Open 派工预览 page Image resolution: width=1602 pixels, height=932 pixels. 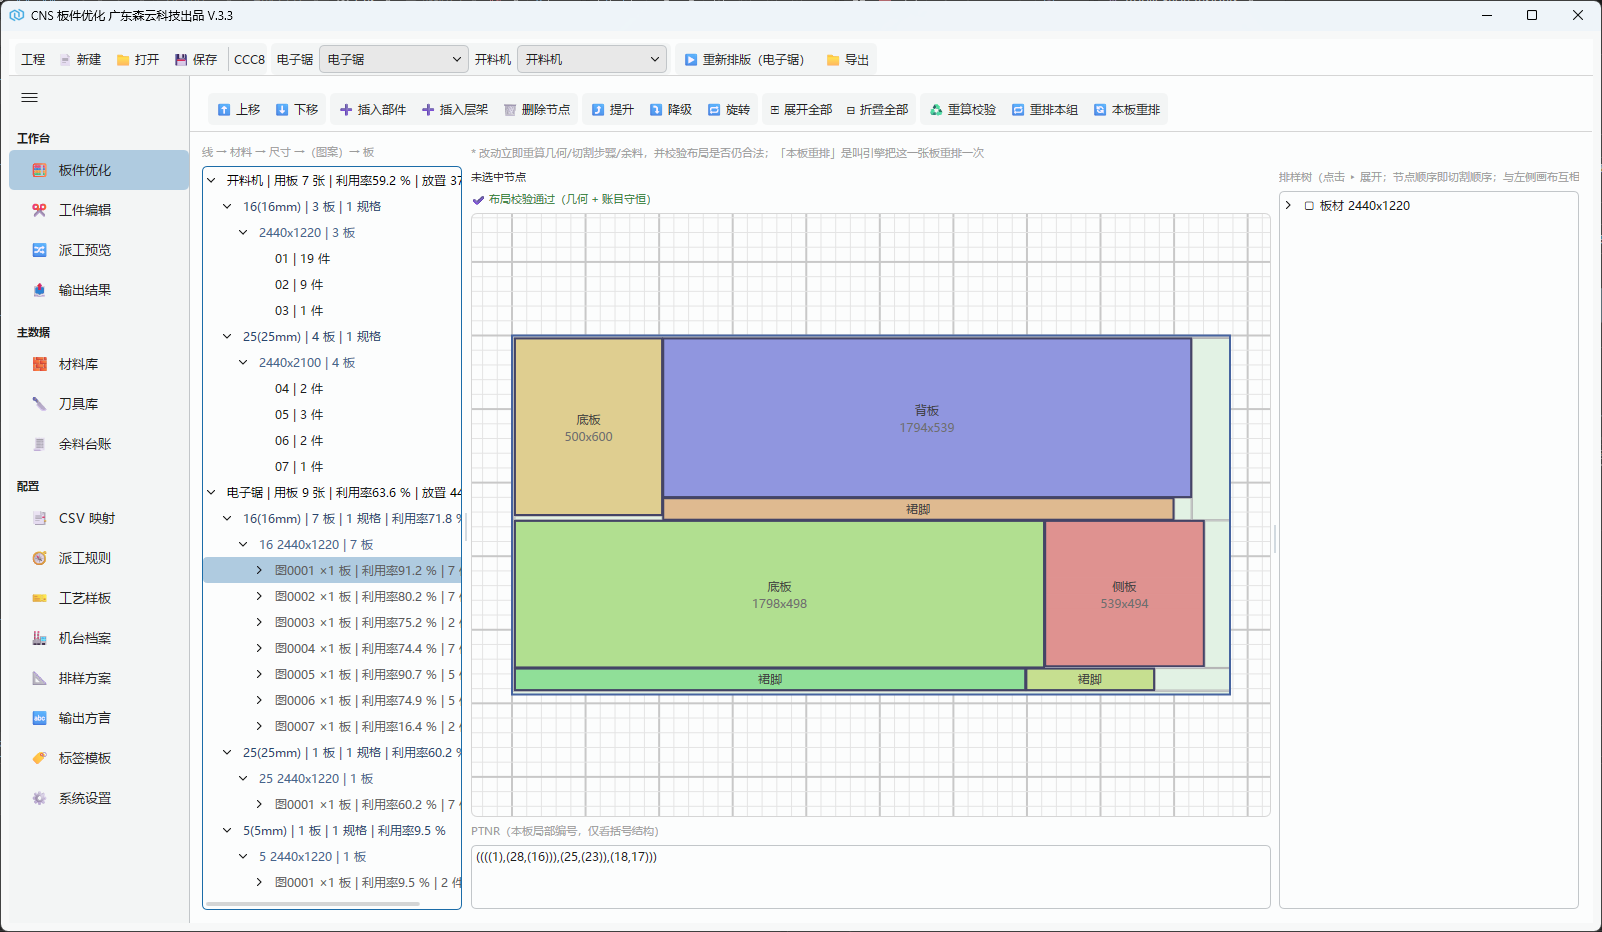coord(99,250)
